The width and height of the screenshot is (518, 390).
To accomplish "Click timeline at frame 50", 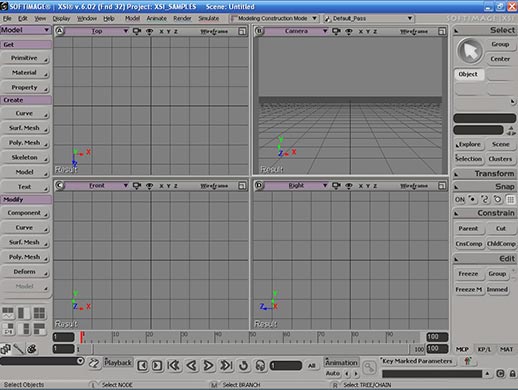I will 251,337.
